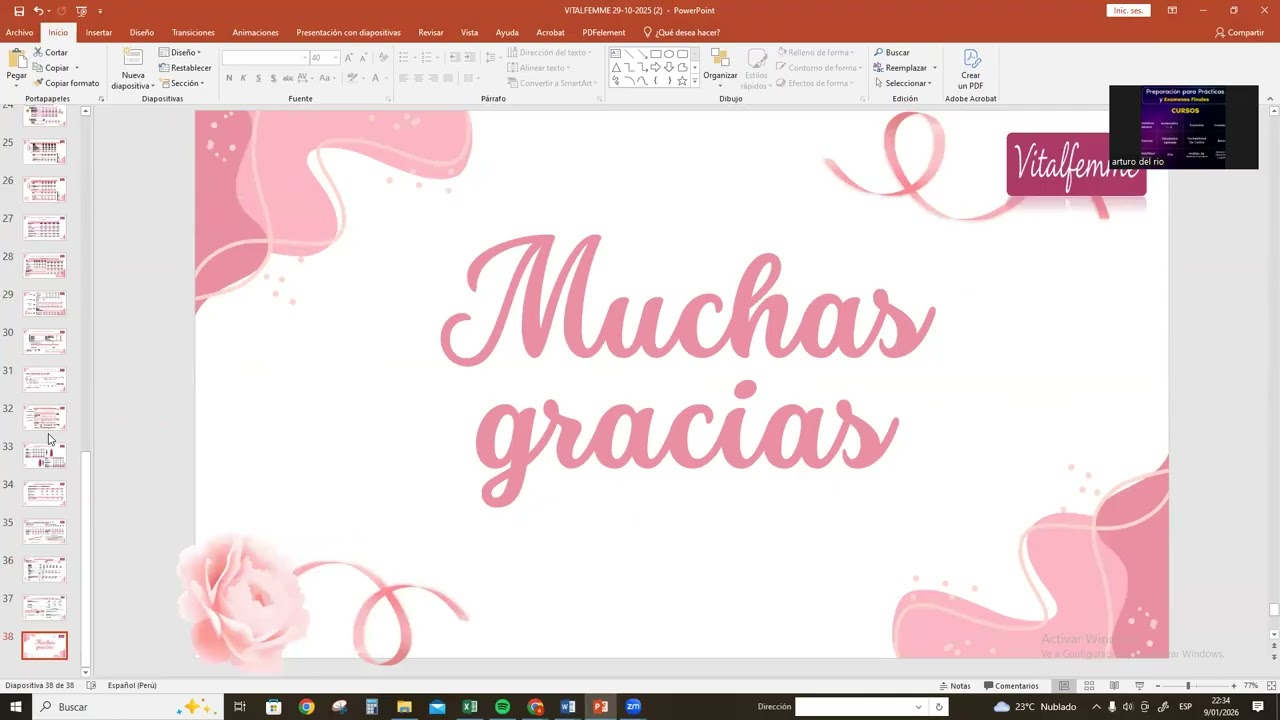Screen dimensions: 1280x720
Task: Click the Inic. ses. sign-in button
Action: pyautogui.click(x=1128, y=10)
